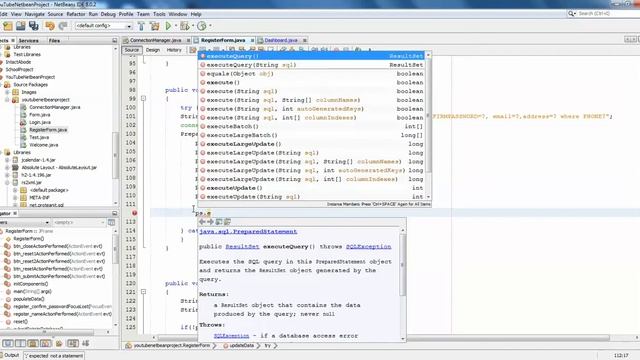
Task: Select executeBatch() completion item
Action: click(312, 127)
